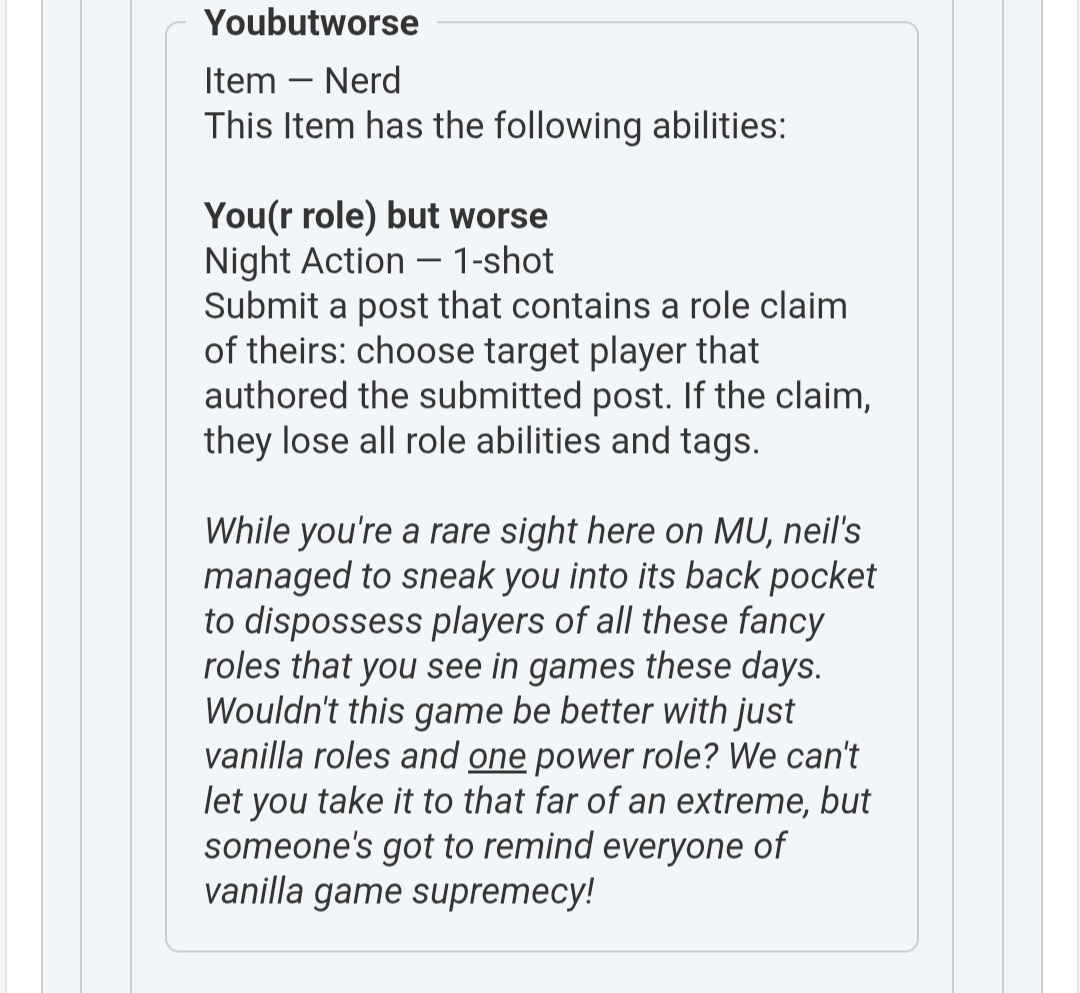1080x993 pixels.
Task: Click the line starting "let you take it"
Action: pyautogui.click(x=537, y=801)
